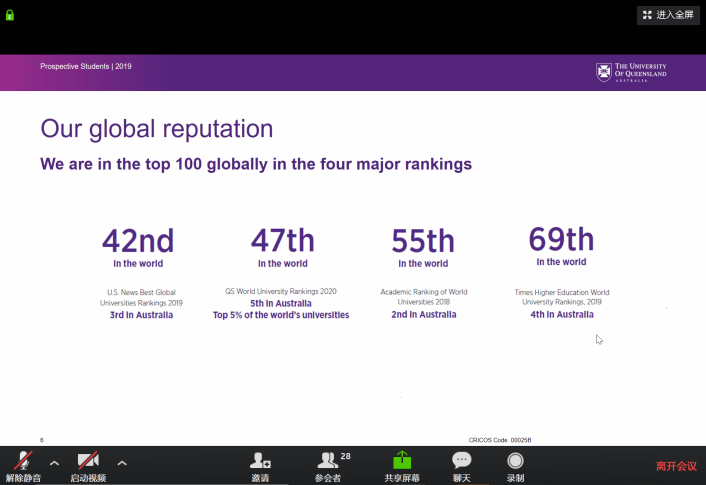Viewport: 706px width, 485px height.
Task: Click "2nd in Australia" text
Action: point(424,314)
